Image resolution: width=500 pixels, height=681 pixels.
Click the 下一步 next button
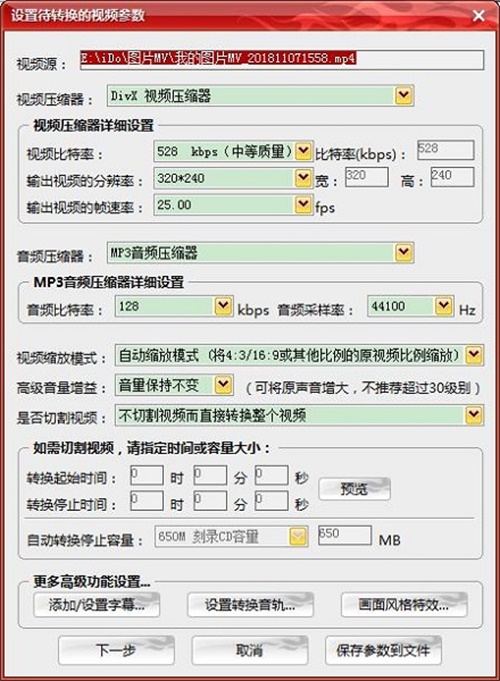point(116,650)
